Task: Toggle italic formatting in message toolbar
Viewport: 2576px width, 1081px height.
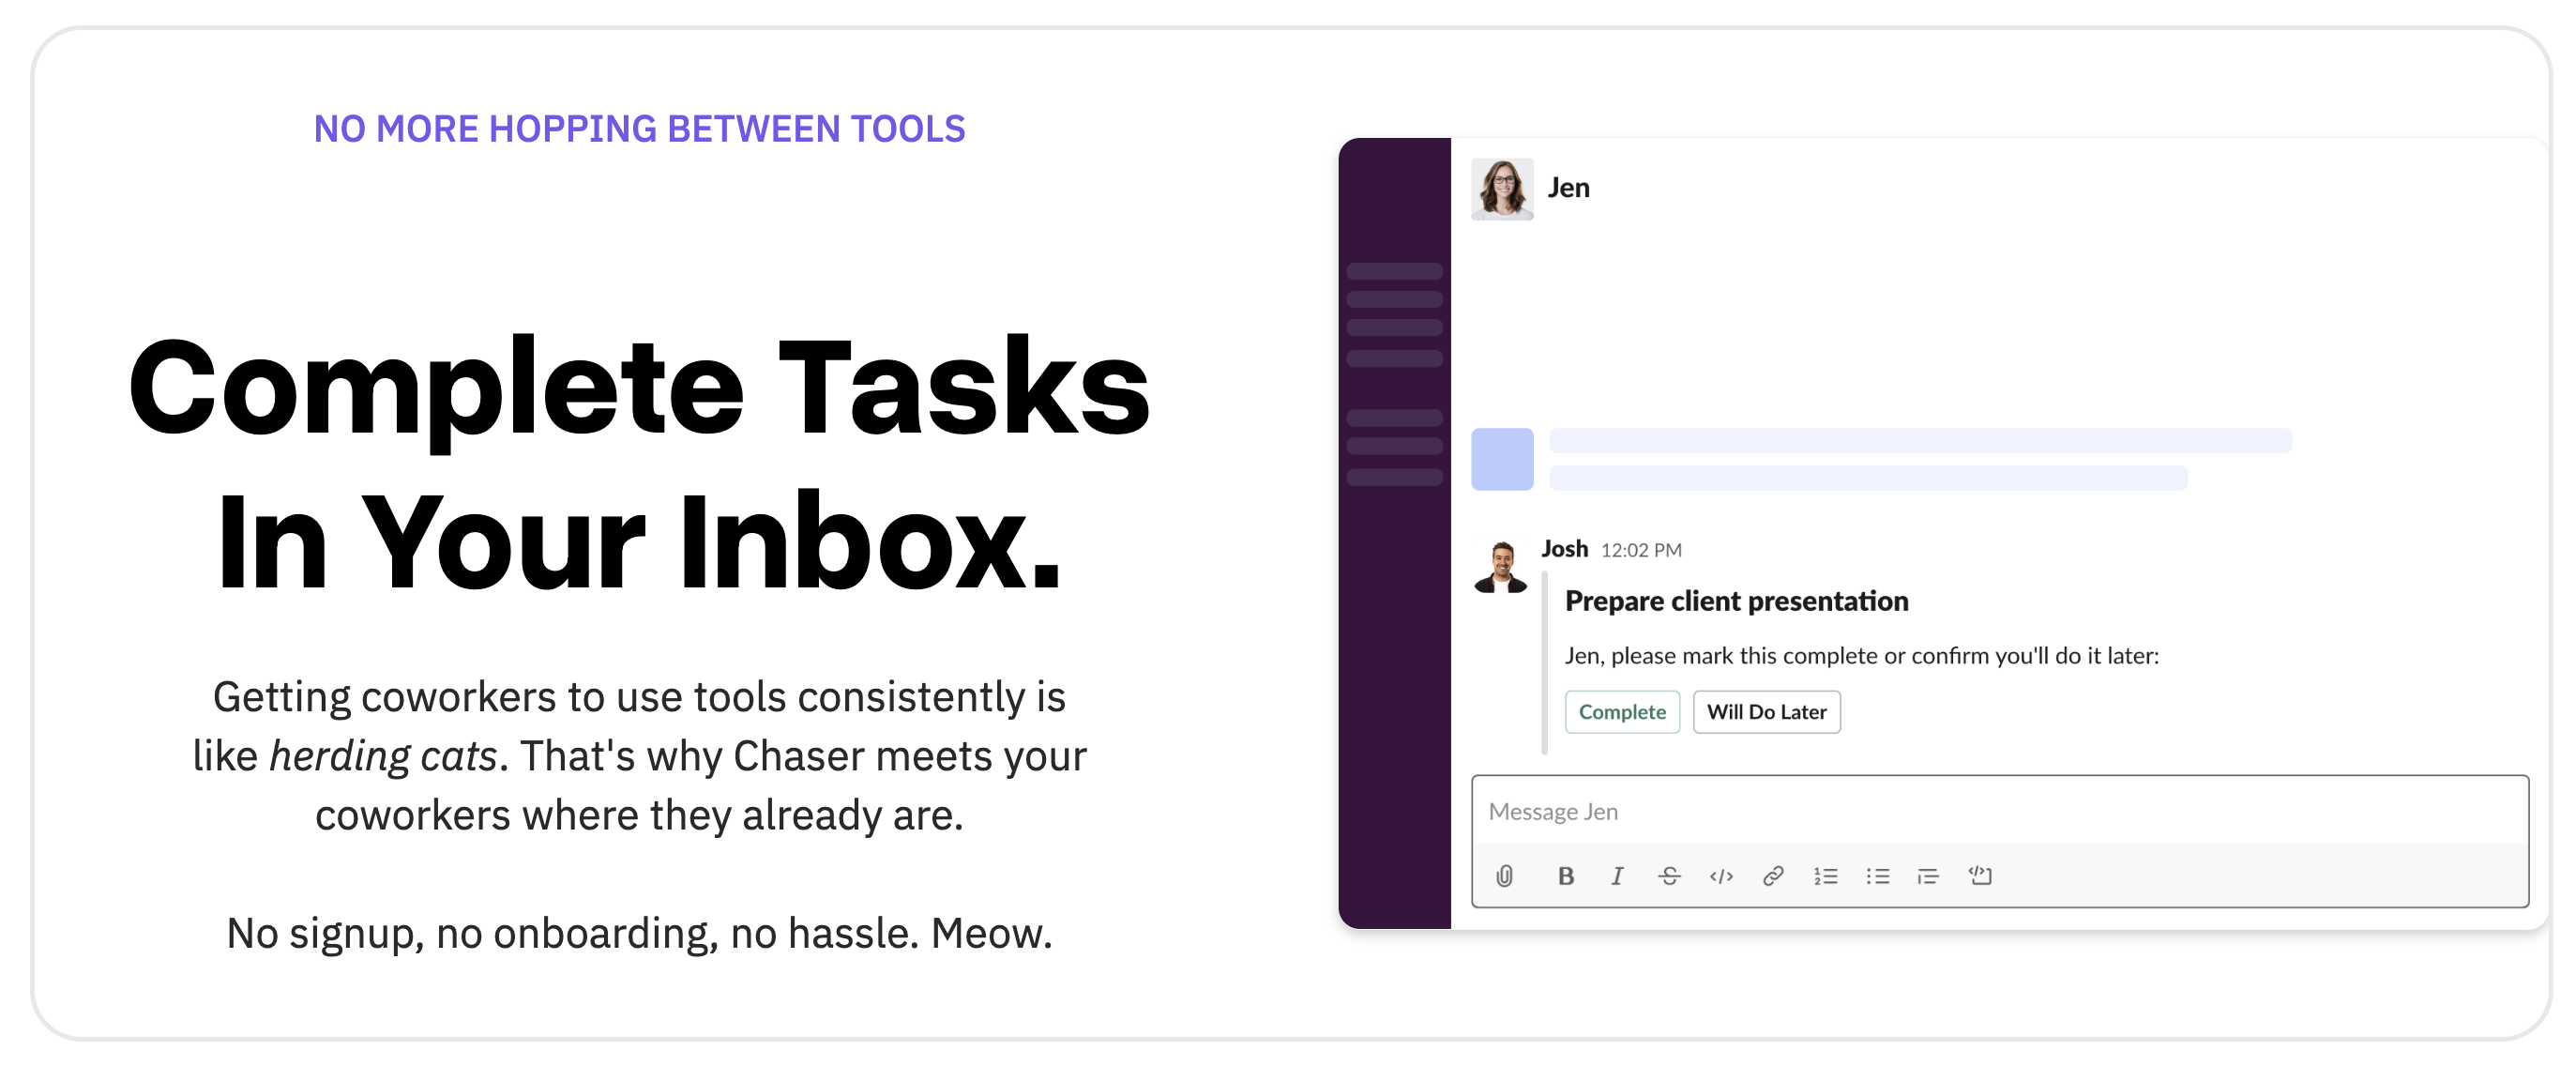Action: click(x=1617, y=876)
